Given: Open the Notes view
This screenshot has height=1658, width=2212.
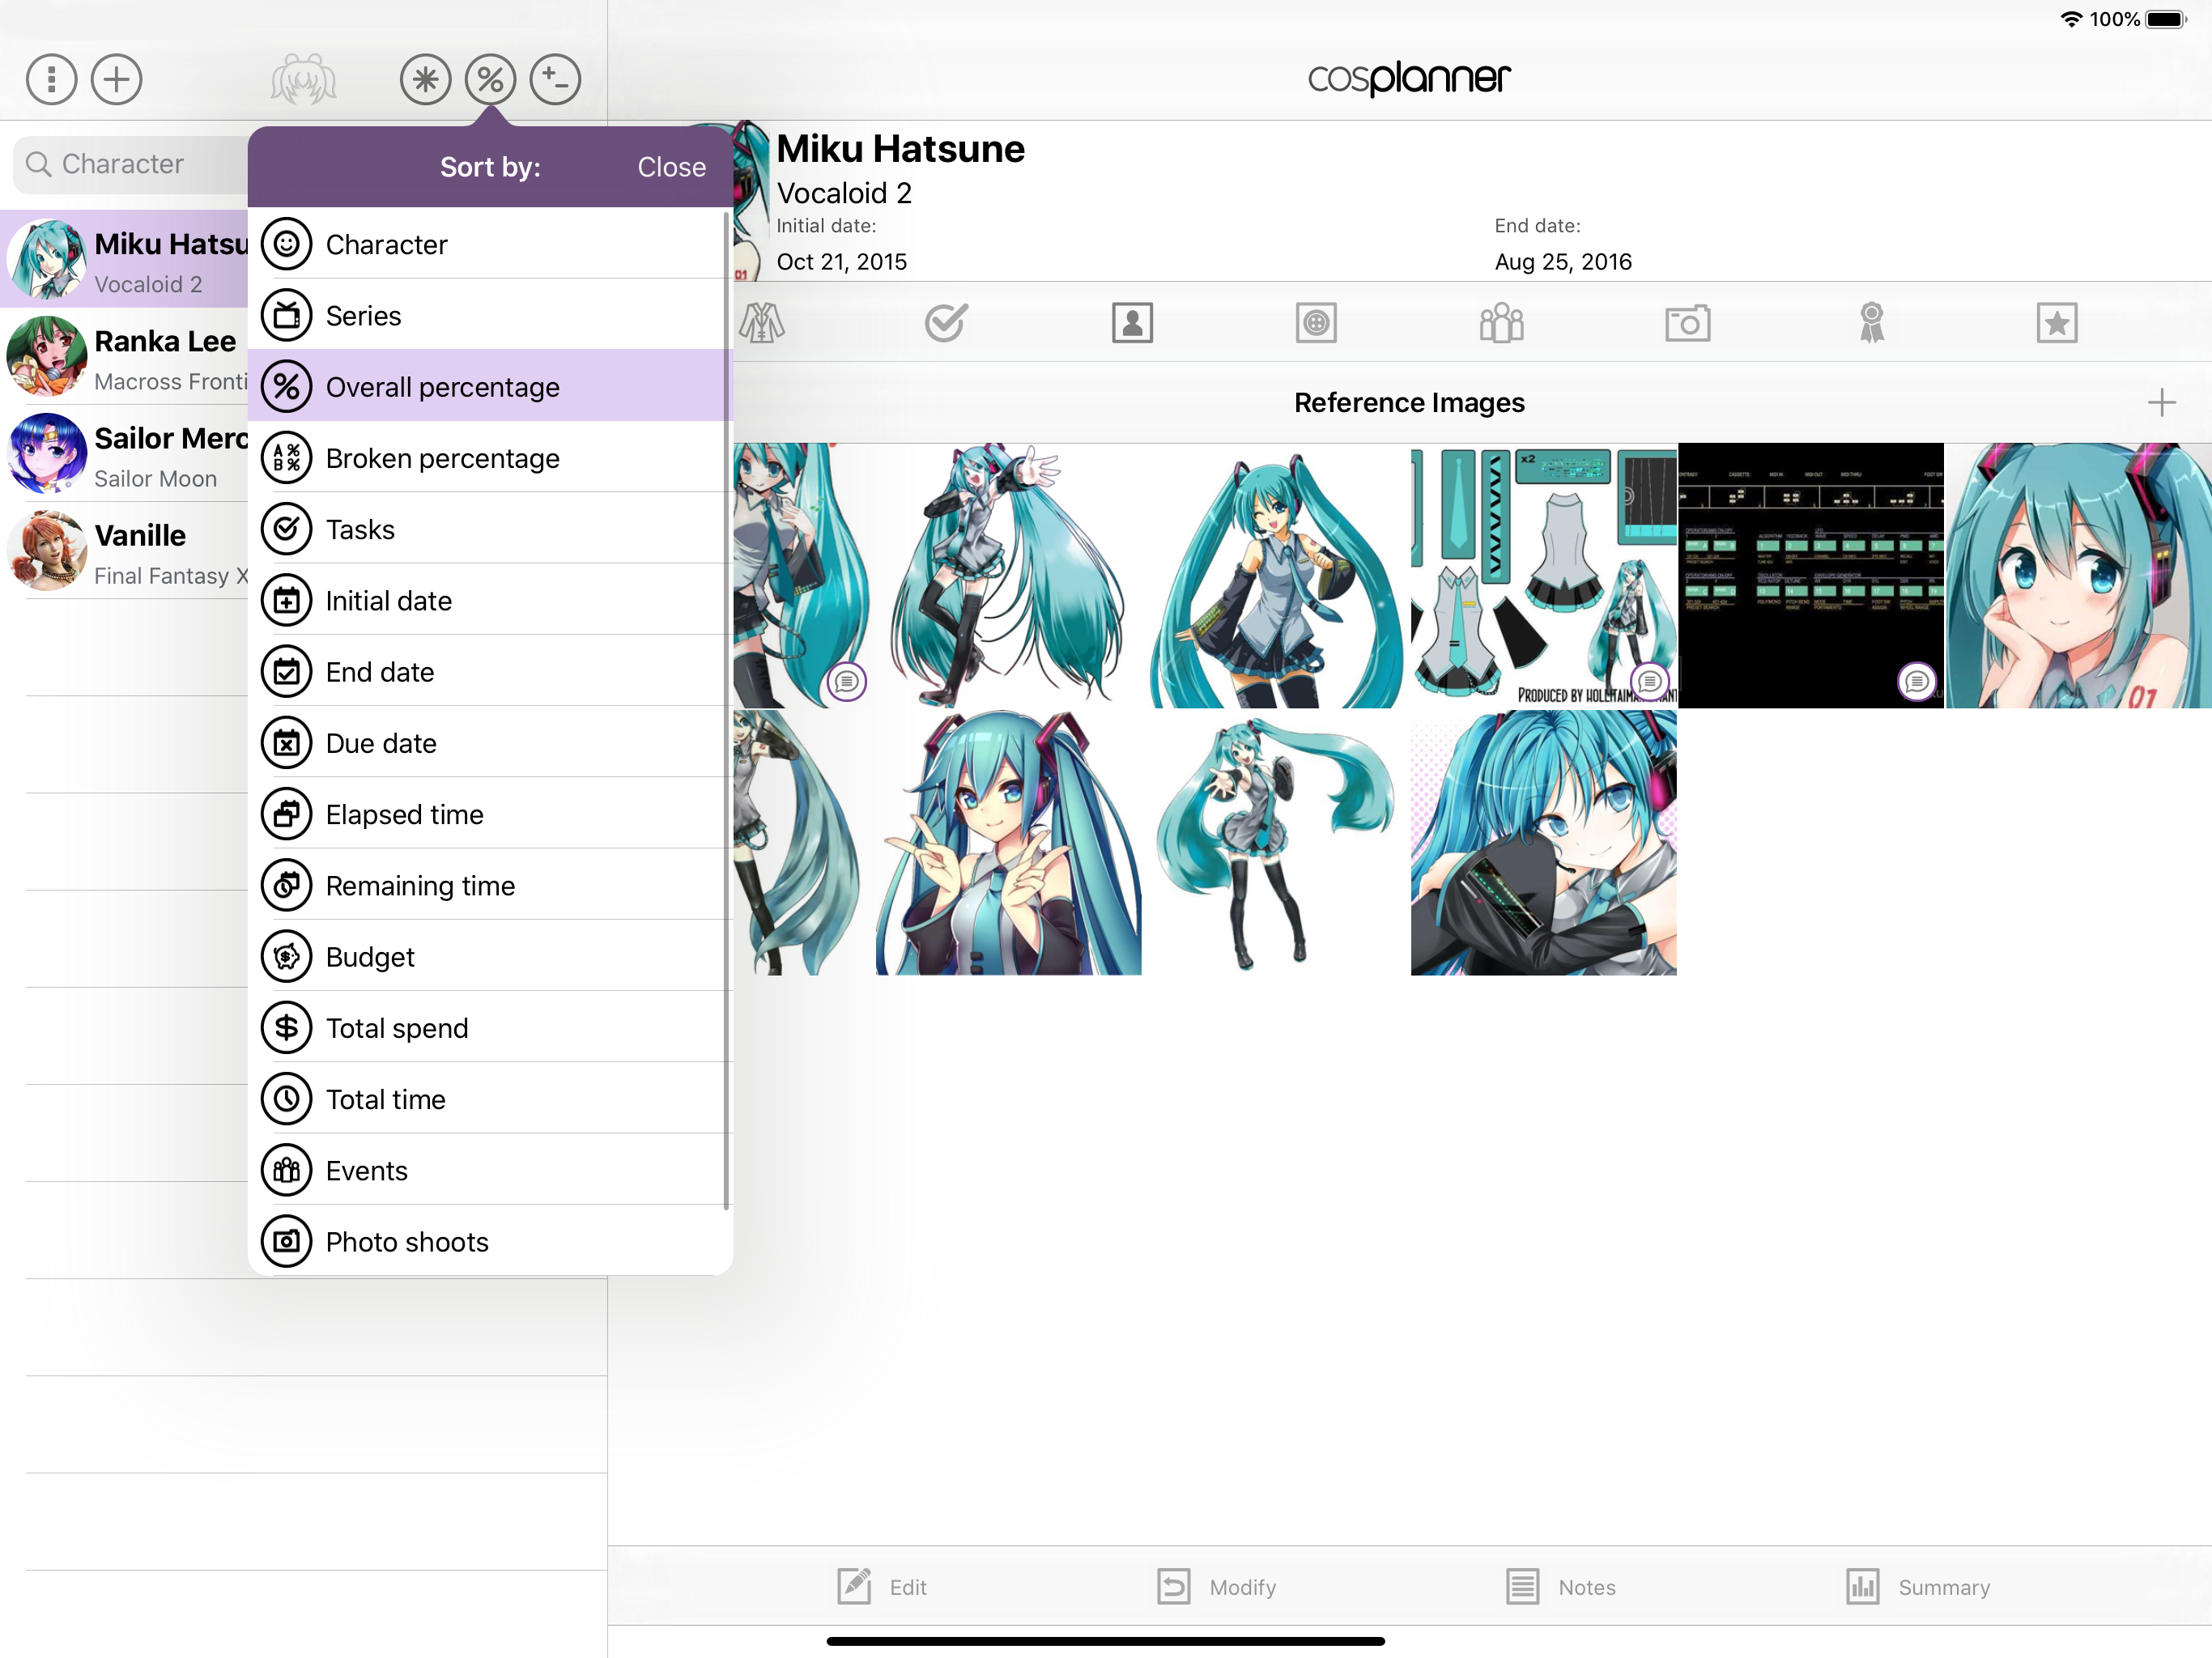Looking at the screenshot, I should coord(1560,1586).
